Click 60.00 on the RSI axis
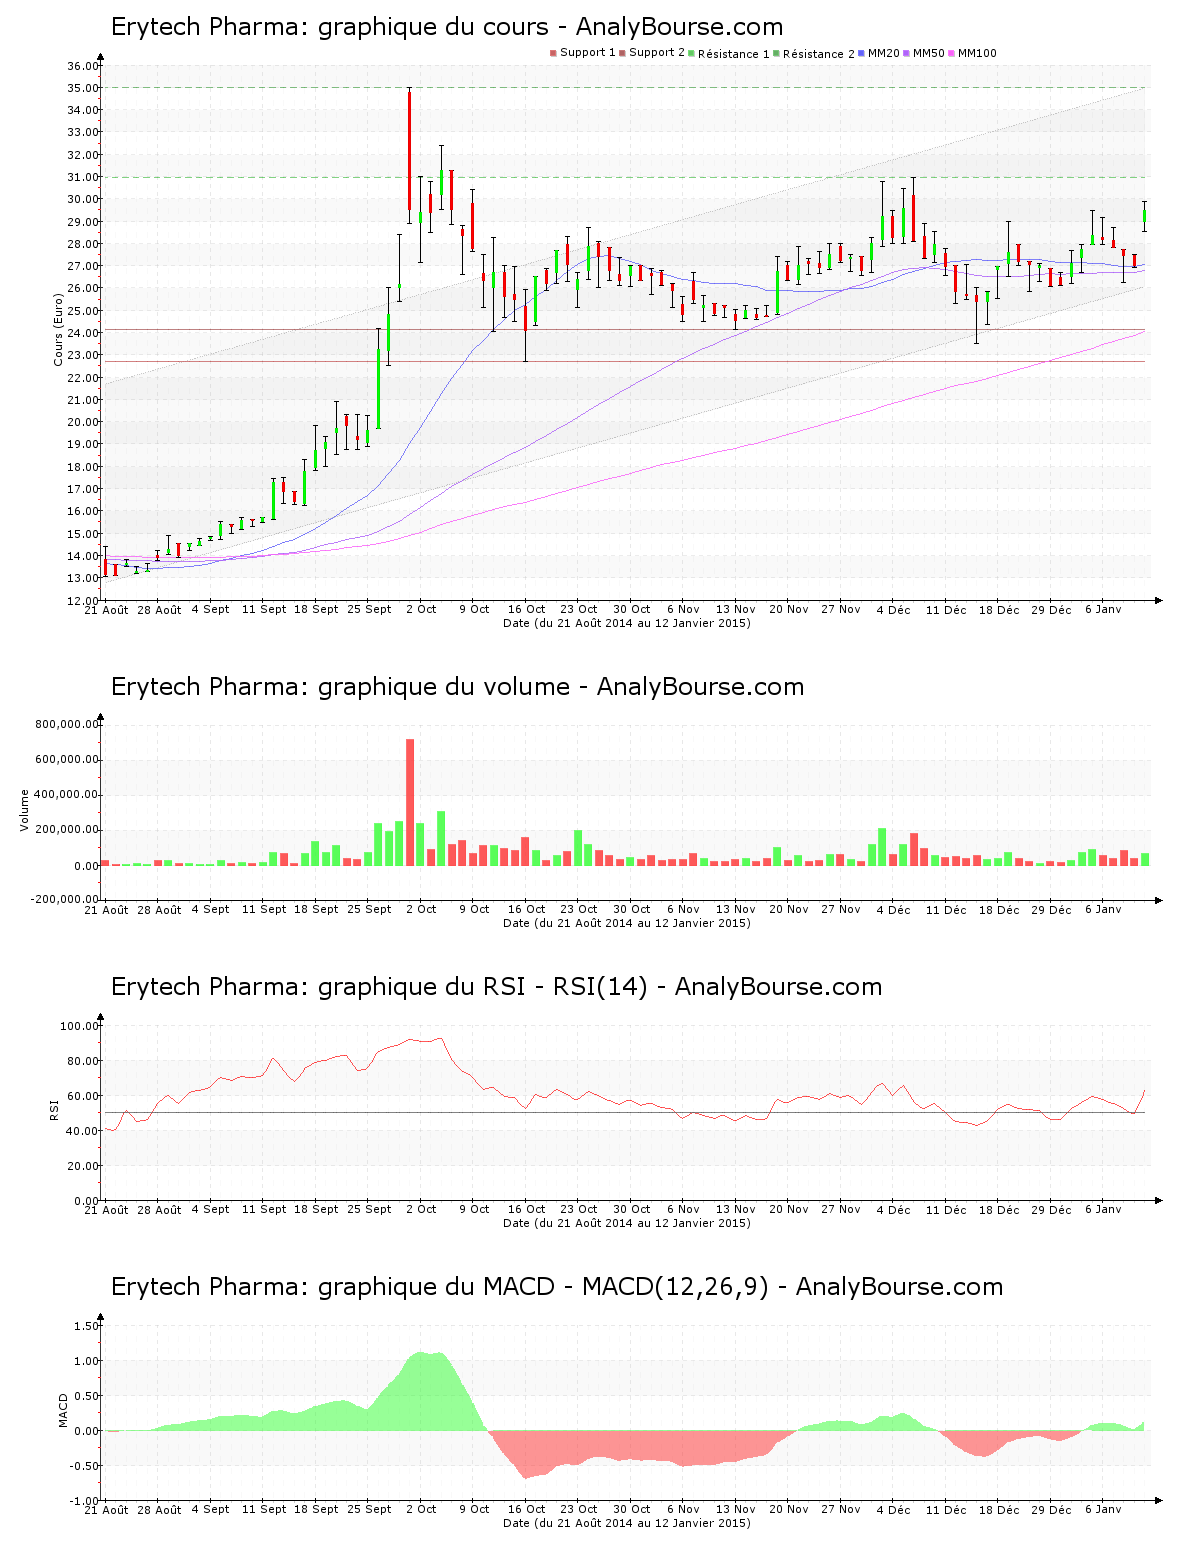The width and height of the screenshot is (1200, 1550). [x=83, y=1096]
